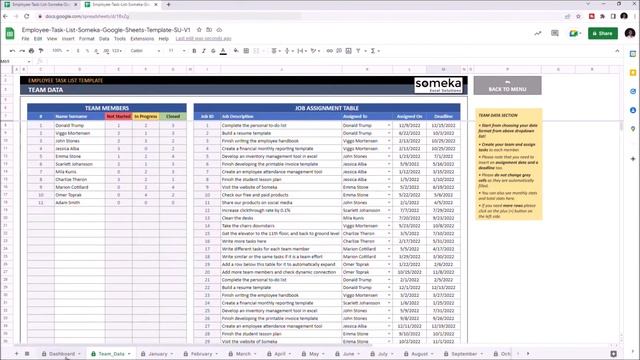Screen dimensions: 640x360
Task: Open vertical align dropdown
Action: point(289,51)
